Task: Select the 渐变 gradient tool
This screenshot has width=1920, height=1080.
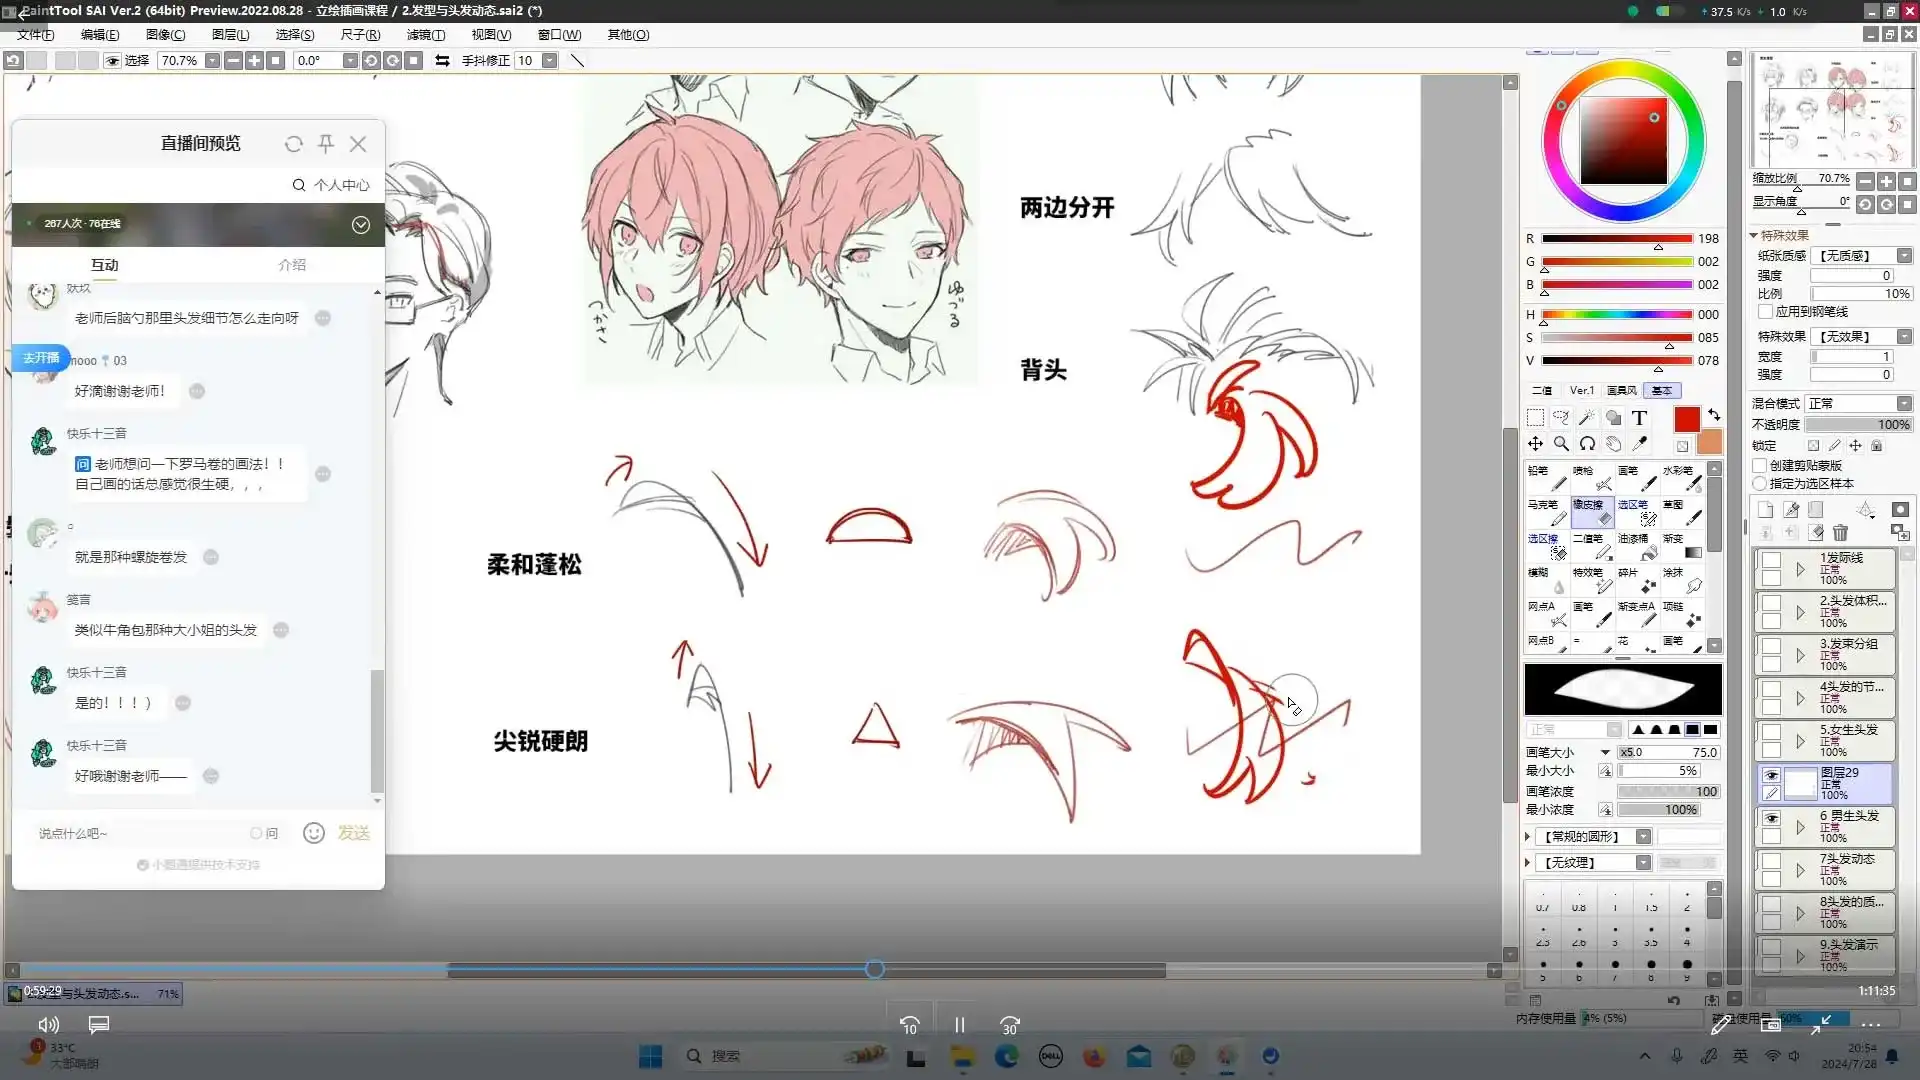Action: (x=1683, y=546)
